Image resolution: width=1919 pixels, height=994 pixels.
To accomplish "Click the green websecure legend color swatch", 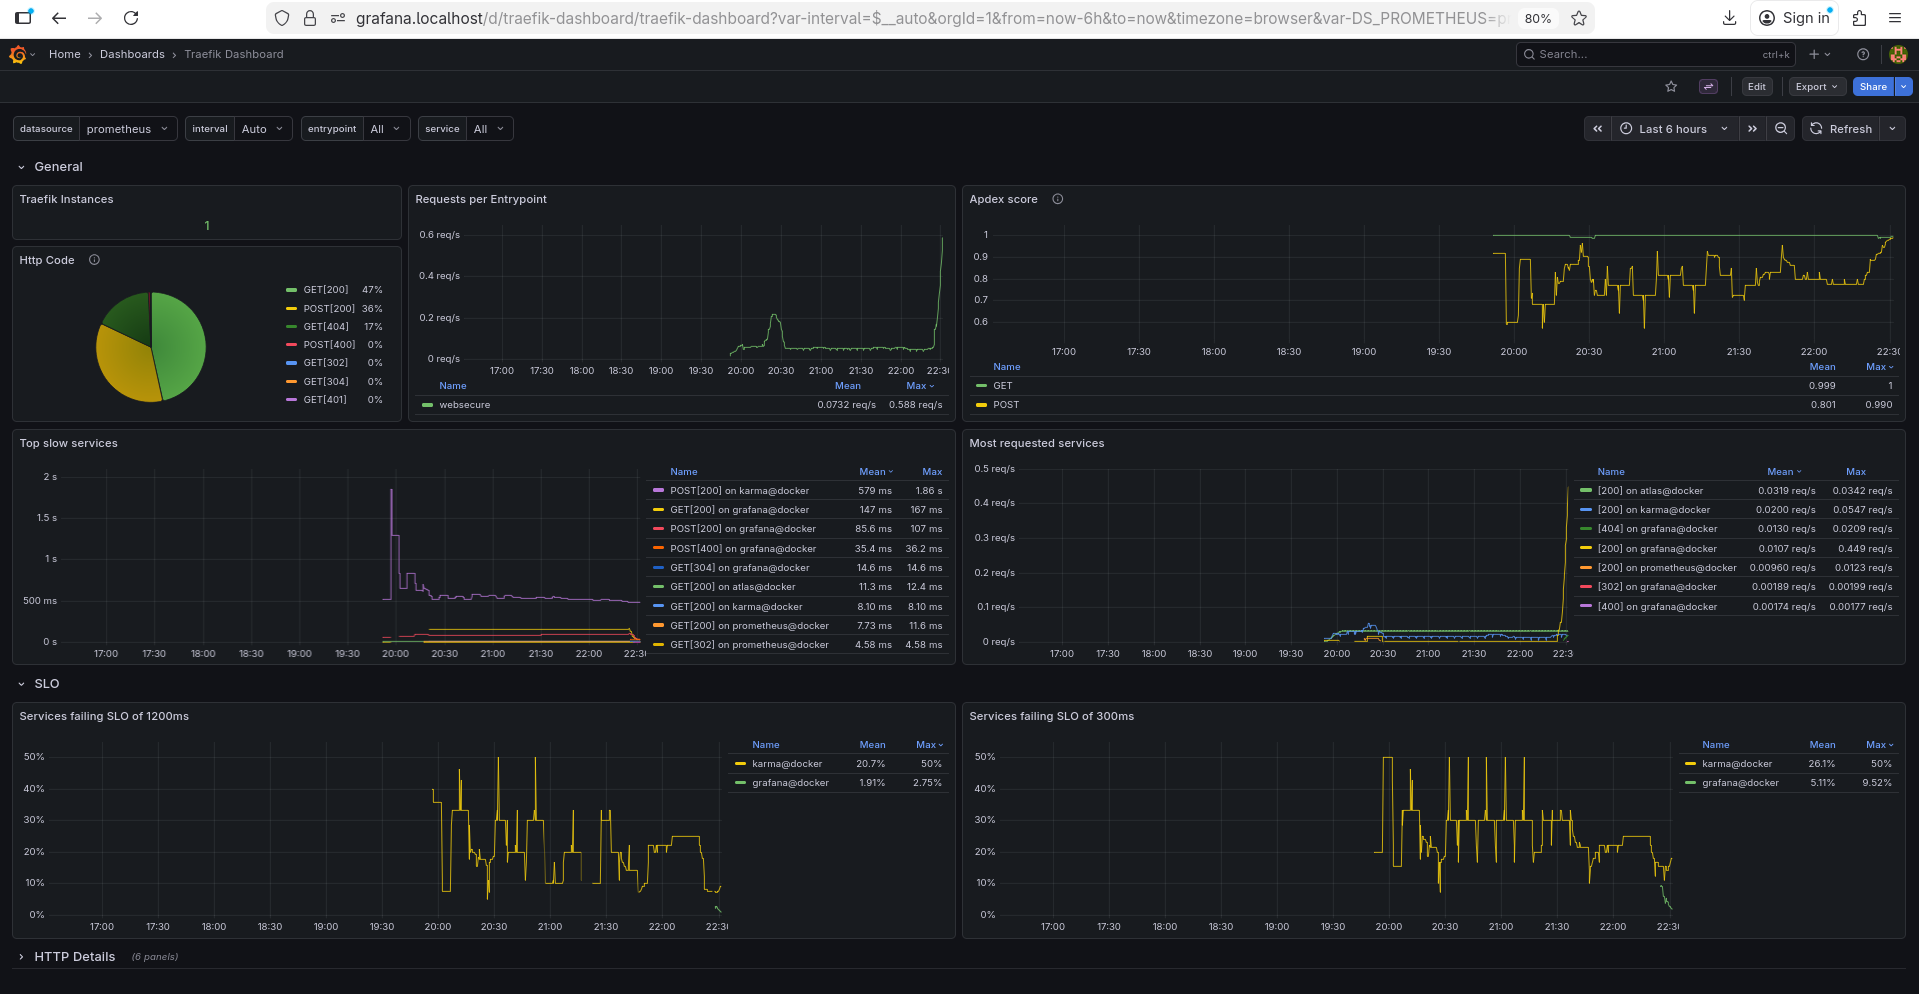I will (428, 405).
